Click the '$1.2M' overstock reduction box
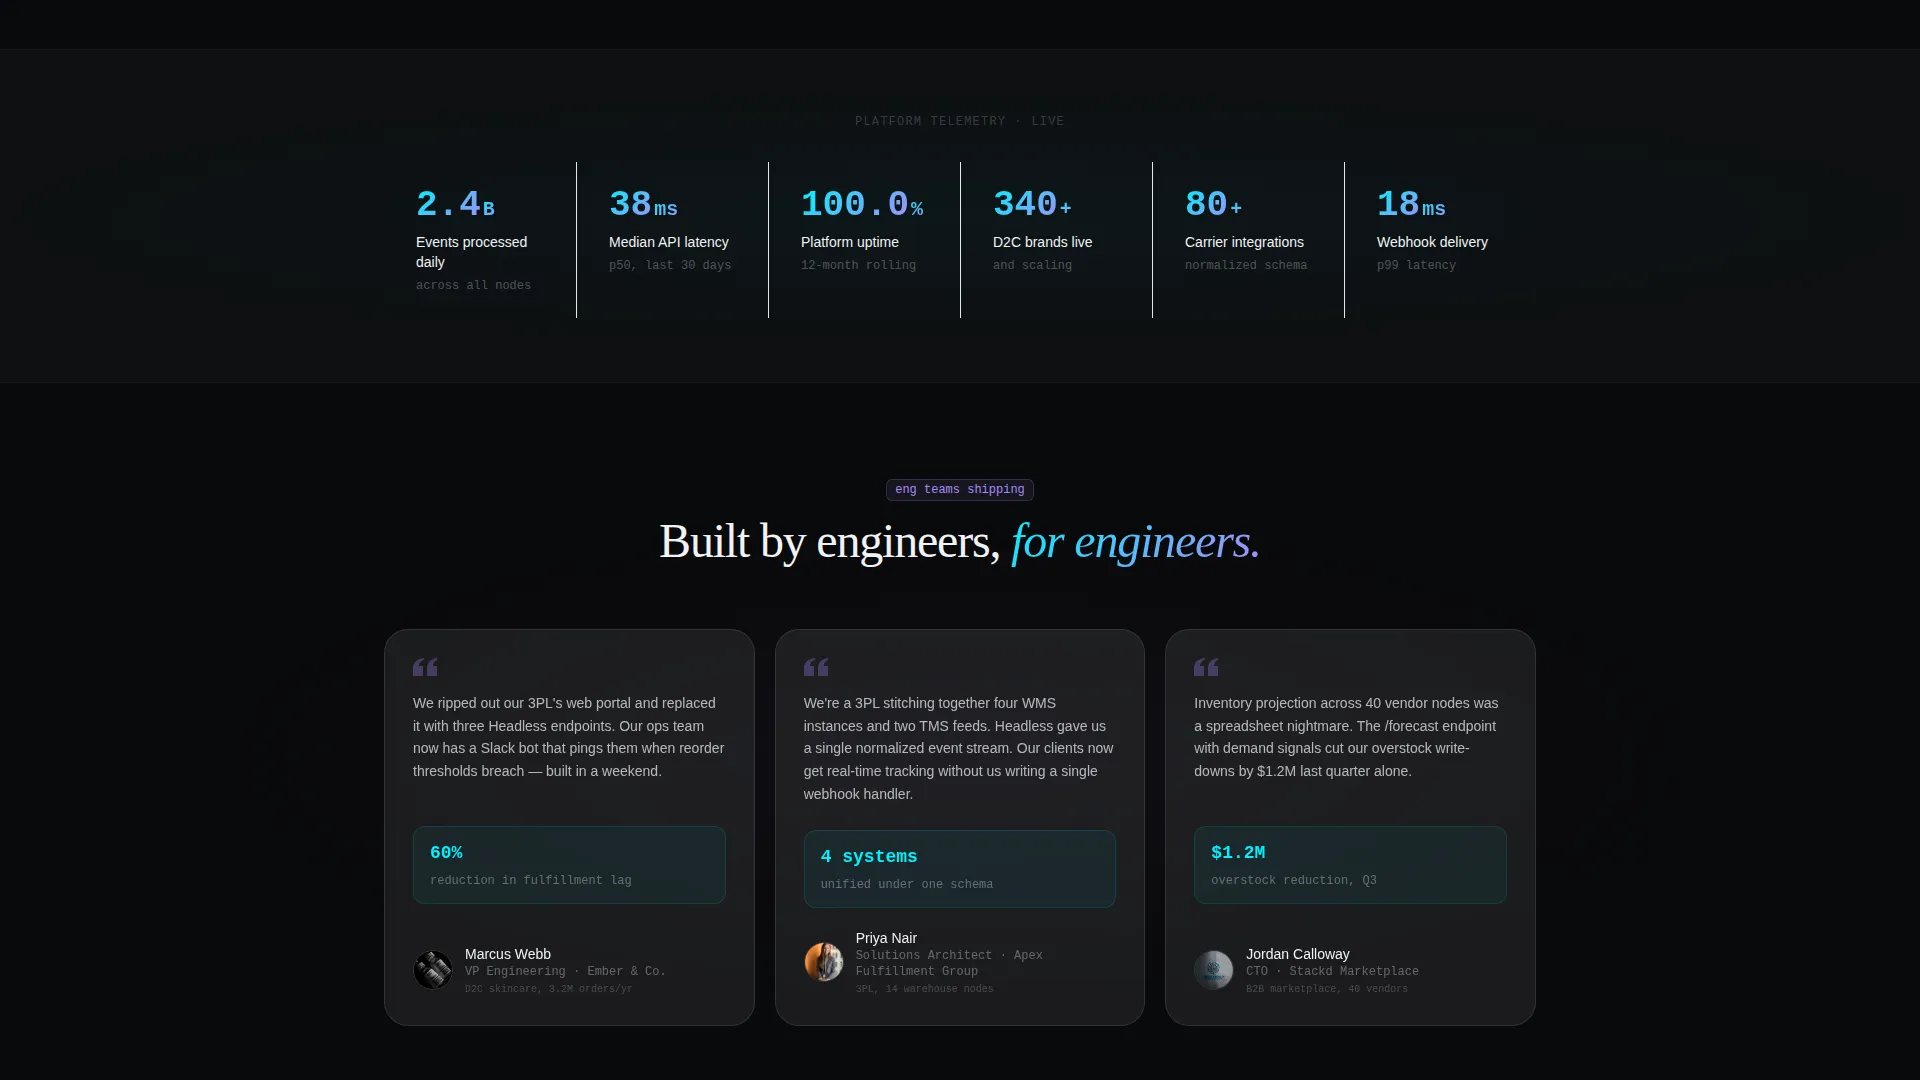This screenshot has width=1920, height=1080. tap(1350, 865)
